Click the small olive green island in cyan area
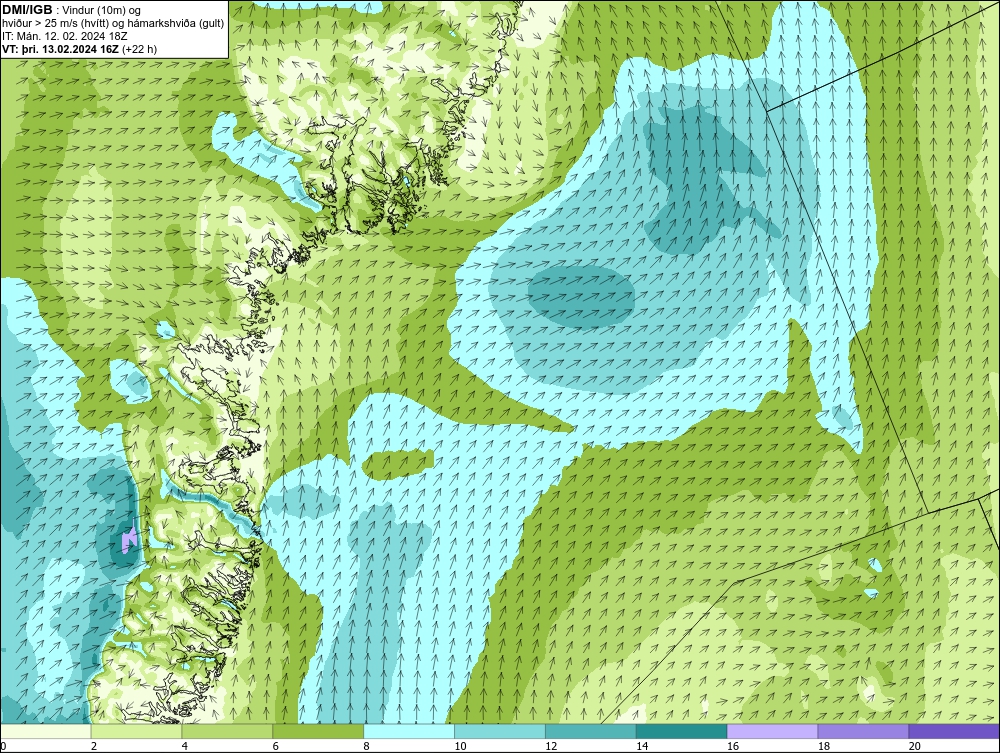This screenshot has height=753, width=1000. pos(398,464)
